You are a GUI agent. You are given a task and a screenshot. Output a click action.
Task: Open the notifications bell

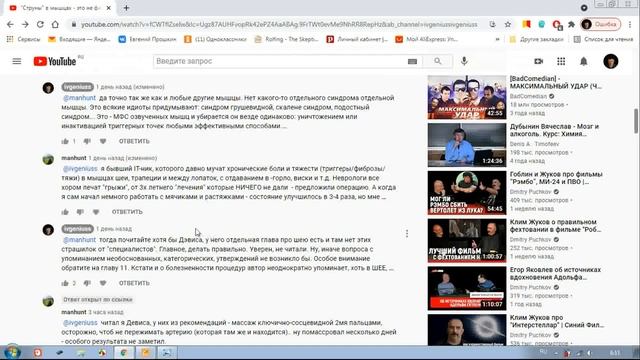tap(584, 61)
